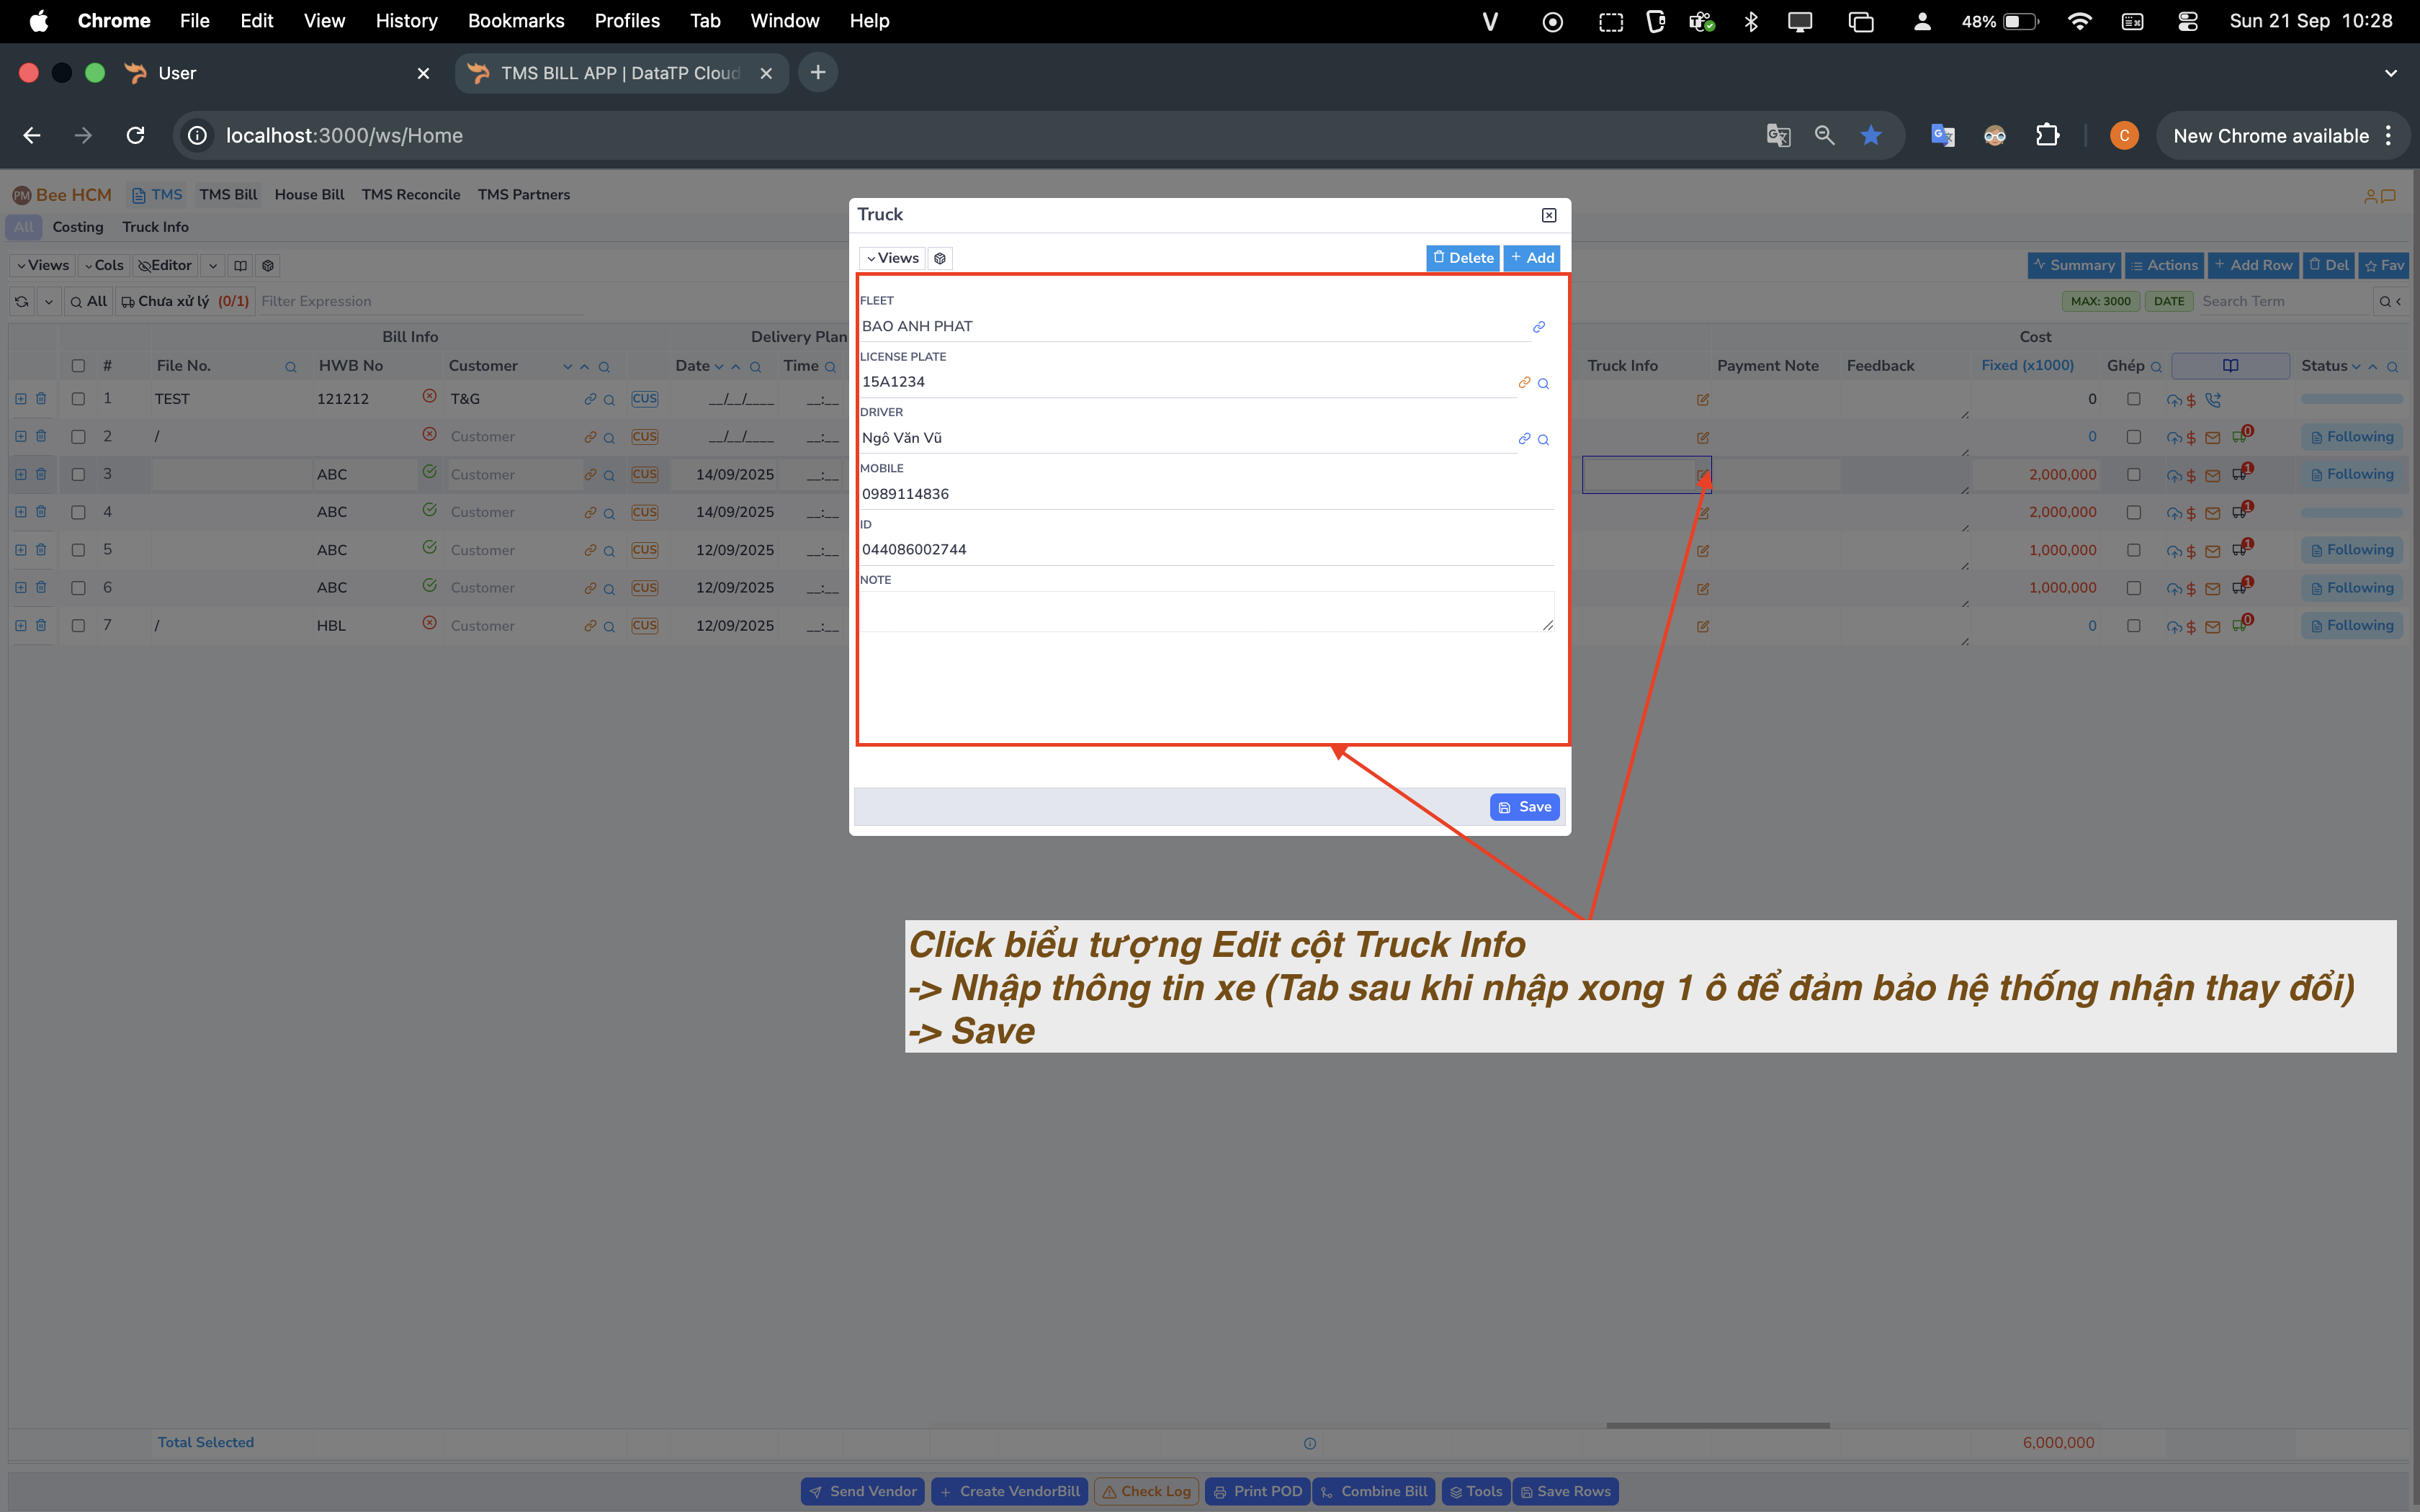Check the select-all header checkbox
Image resolution: width=2420 pixels, height=1512 pixels.
click(x=78, y=366)
